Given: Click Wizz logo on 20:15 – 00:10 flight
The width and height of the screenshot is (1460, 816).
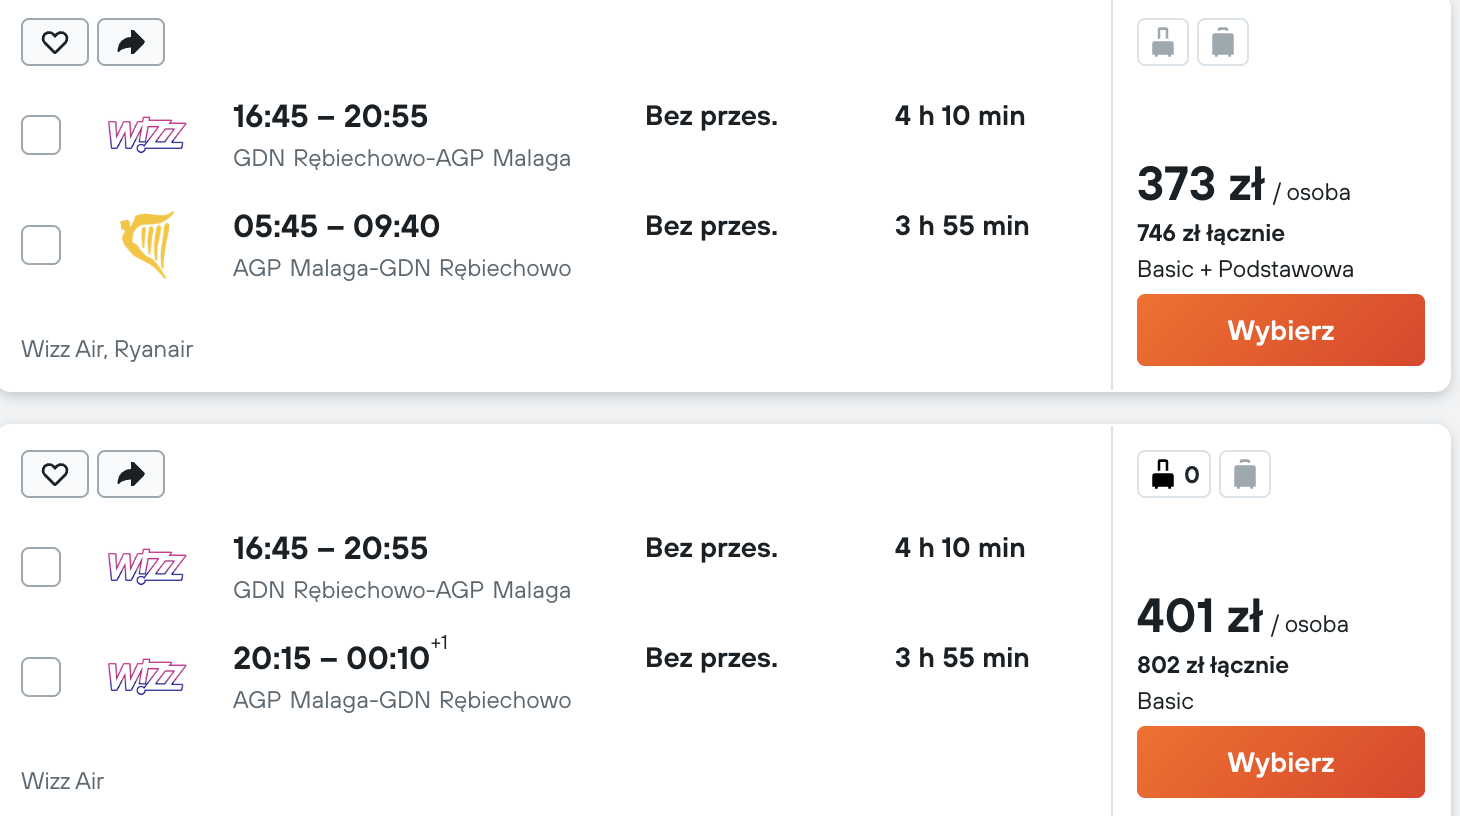Looking at the screenshot, I should pos(147,676).
